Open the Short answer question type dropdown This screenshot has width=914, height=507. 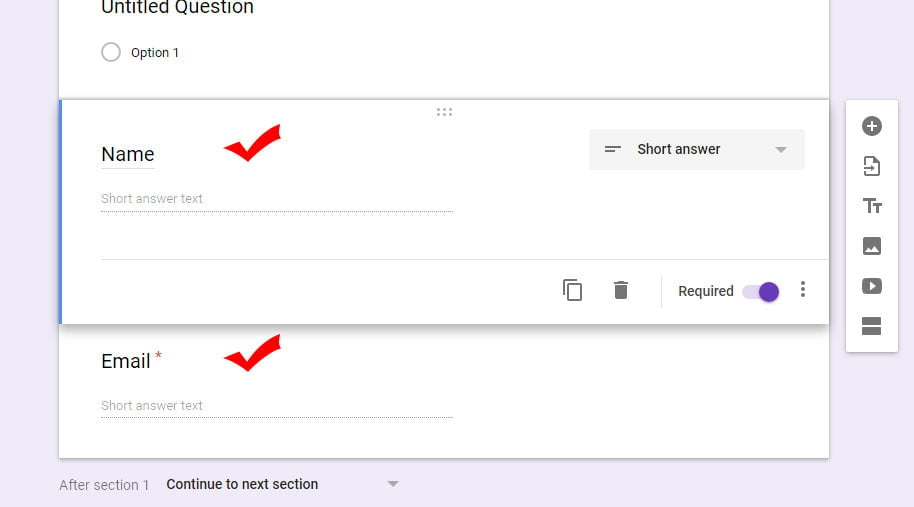coord(697,149)
